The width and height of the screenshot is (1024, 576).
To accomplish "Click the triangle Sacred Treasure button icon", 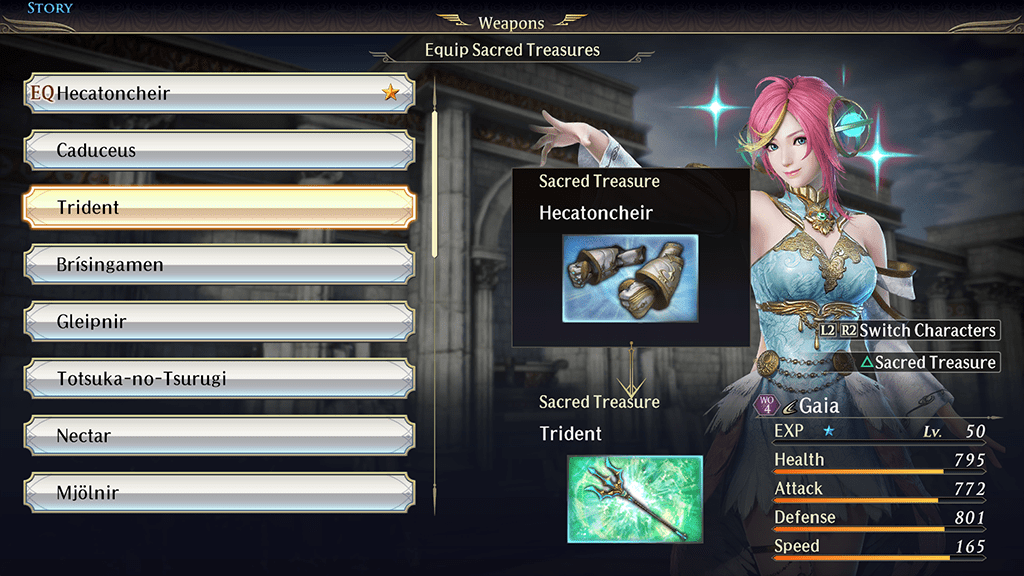I will 867,362.
